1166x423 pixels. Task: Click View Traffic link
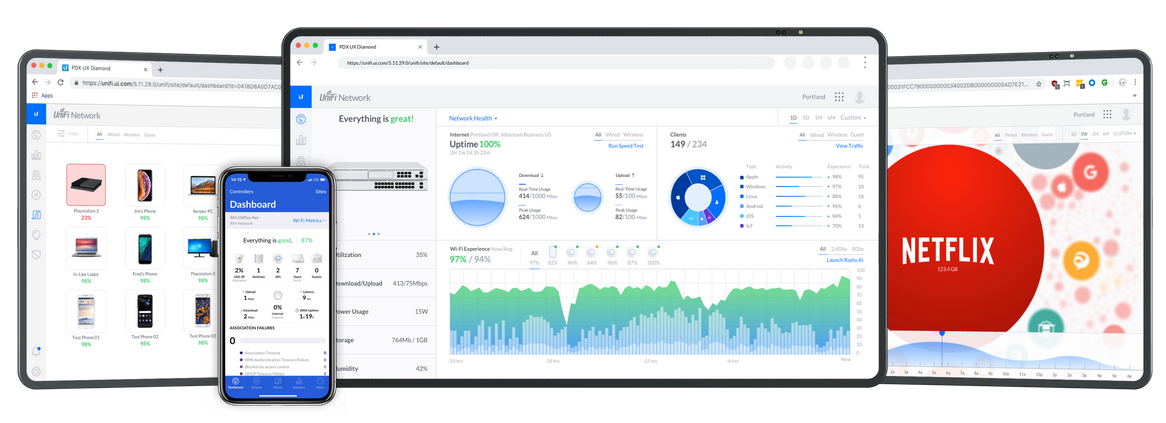849,146
